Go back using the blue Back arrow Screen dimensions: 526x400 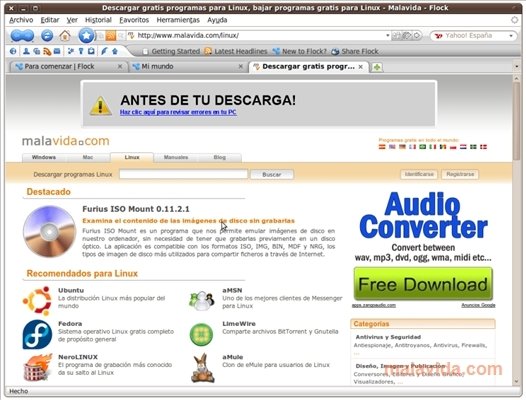(x=17, y=36)
